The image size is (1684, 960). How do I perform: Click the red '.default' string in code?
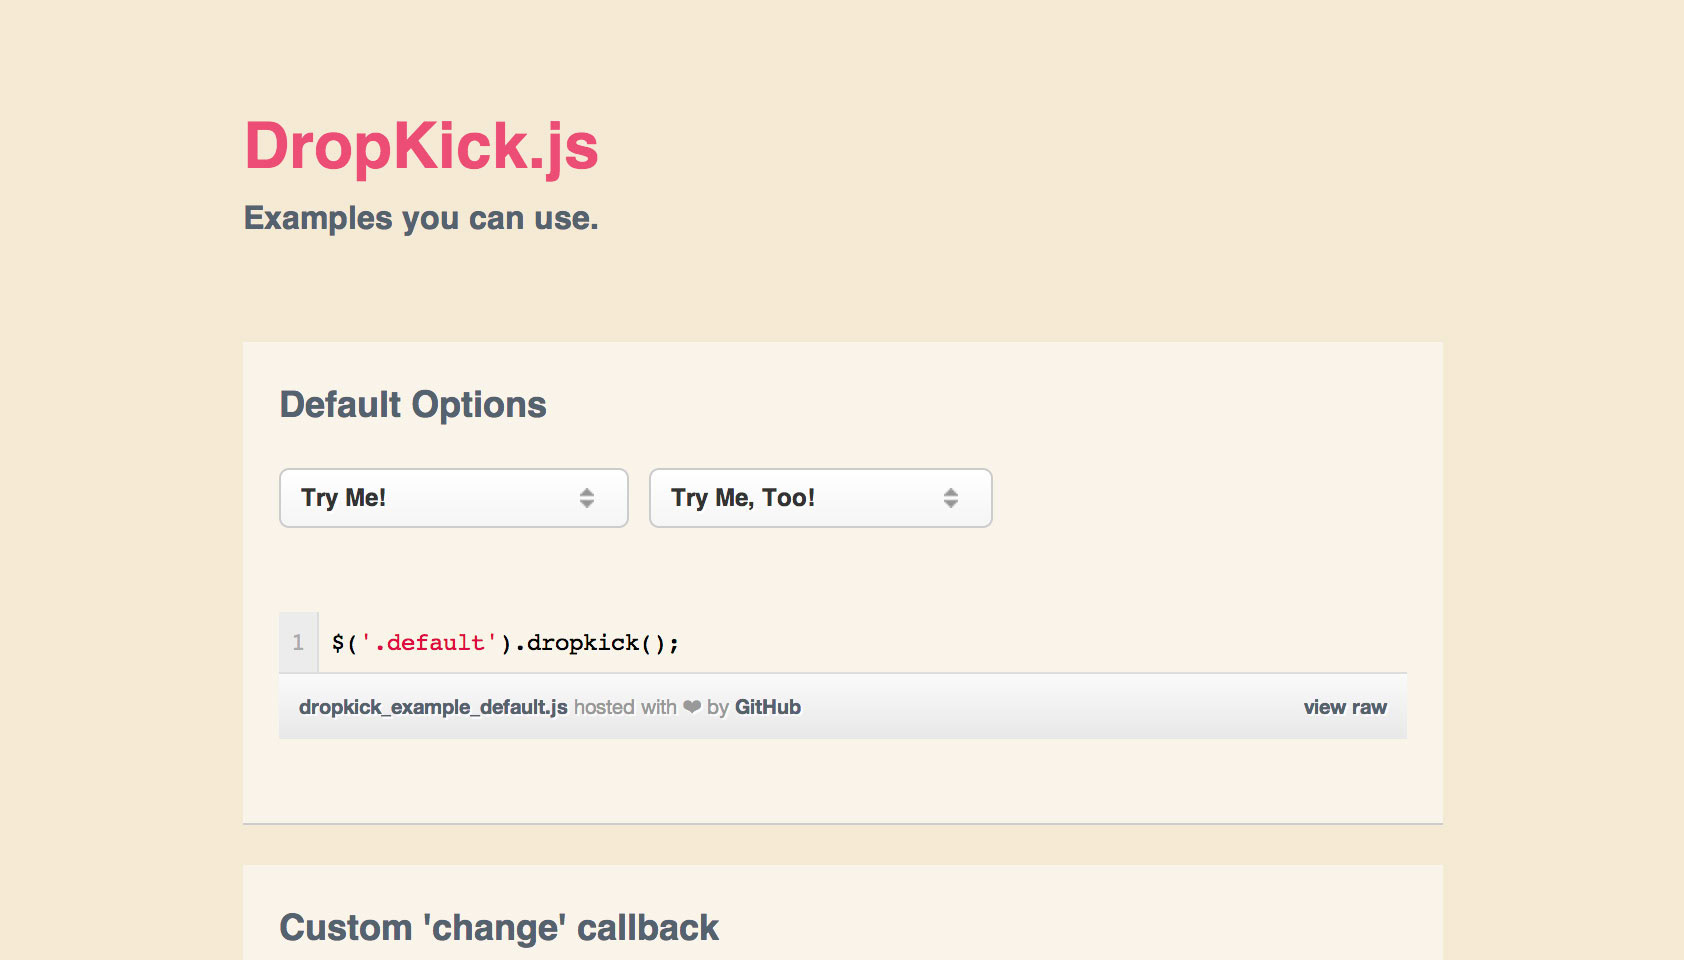click(x=429, y=643)
